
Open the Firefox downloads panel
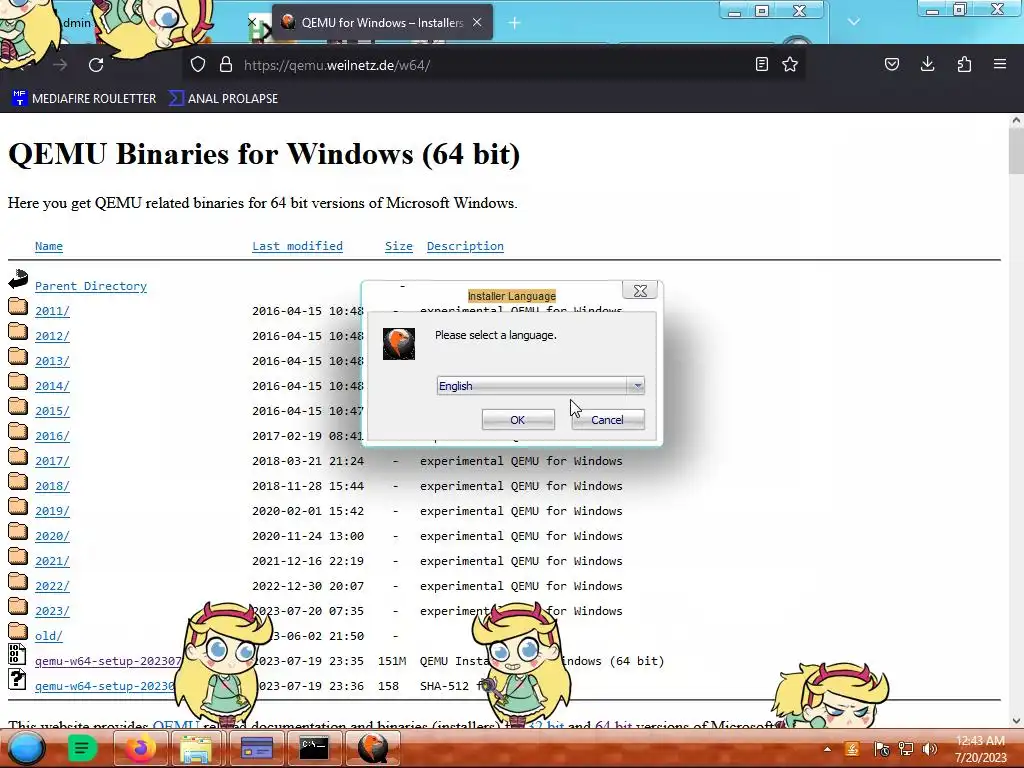pos(927,64)
